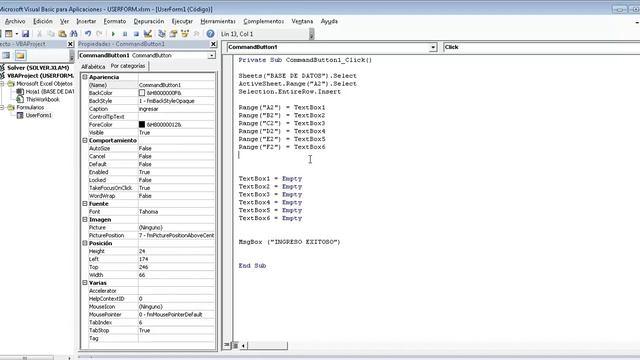Click the Reset (stop) square icon
The height and width of the screenshot is (360, 640).
(136, 34)
